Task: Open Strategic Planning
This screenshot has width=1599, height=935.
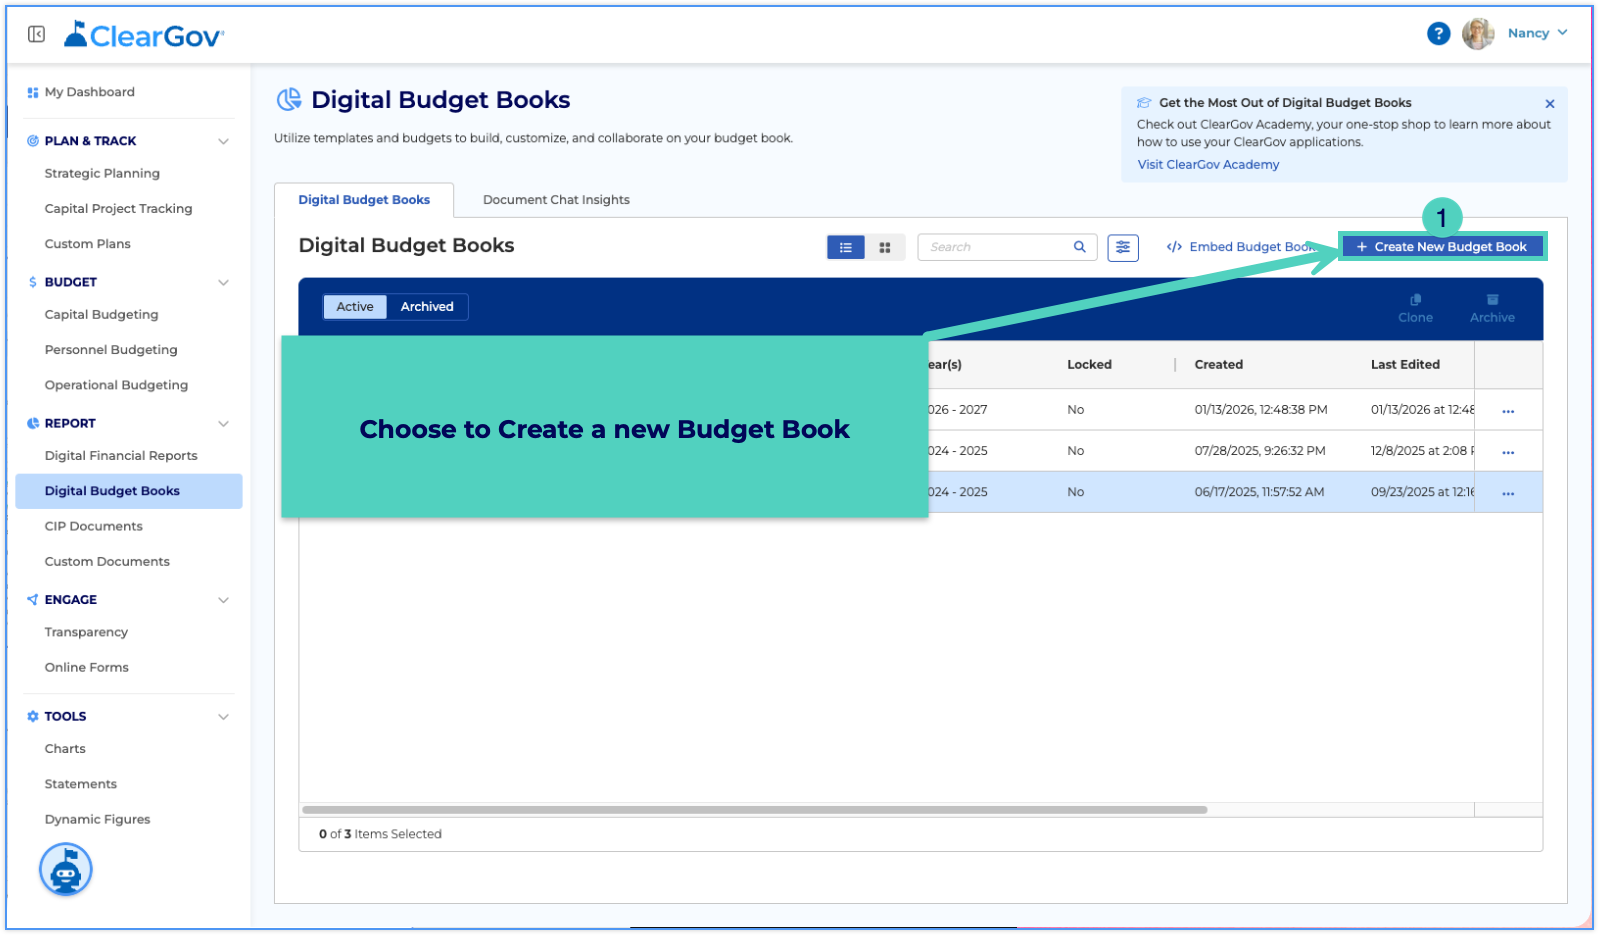Action: click(102, 173)
